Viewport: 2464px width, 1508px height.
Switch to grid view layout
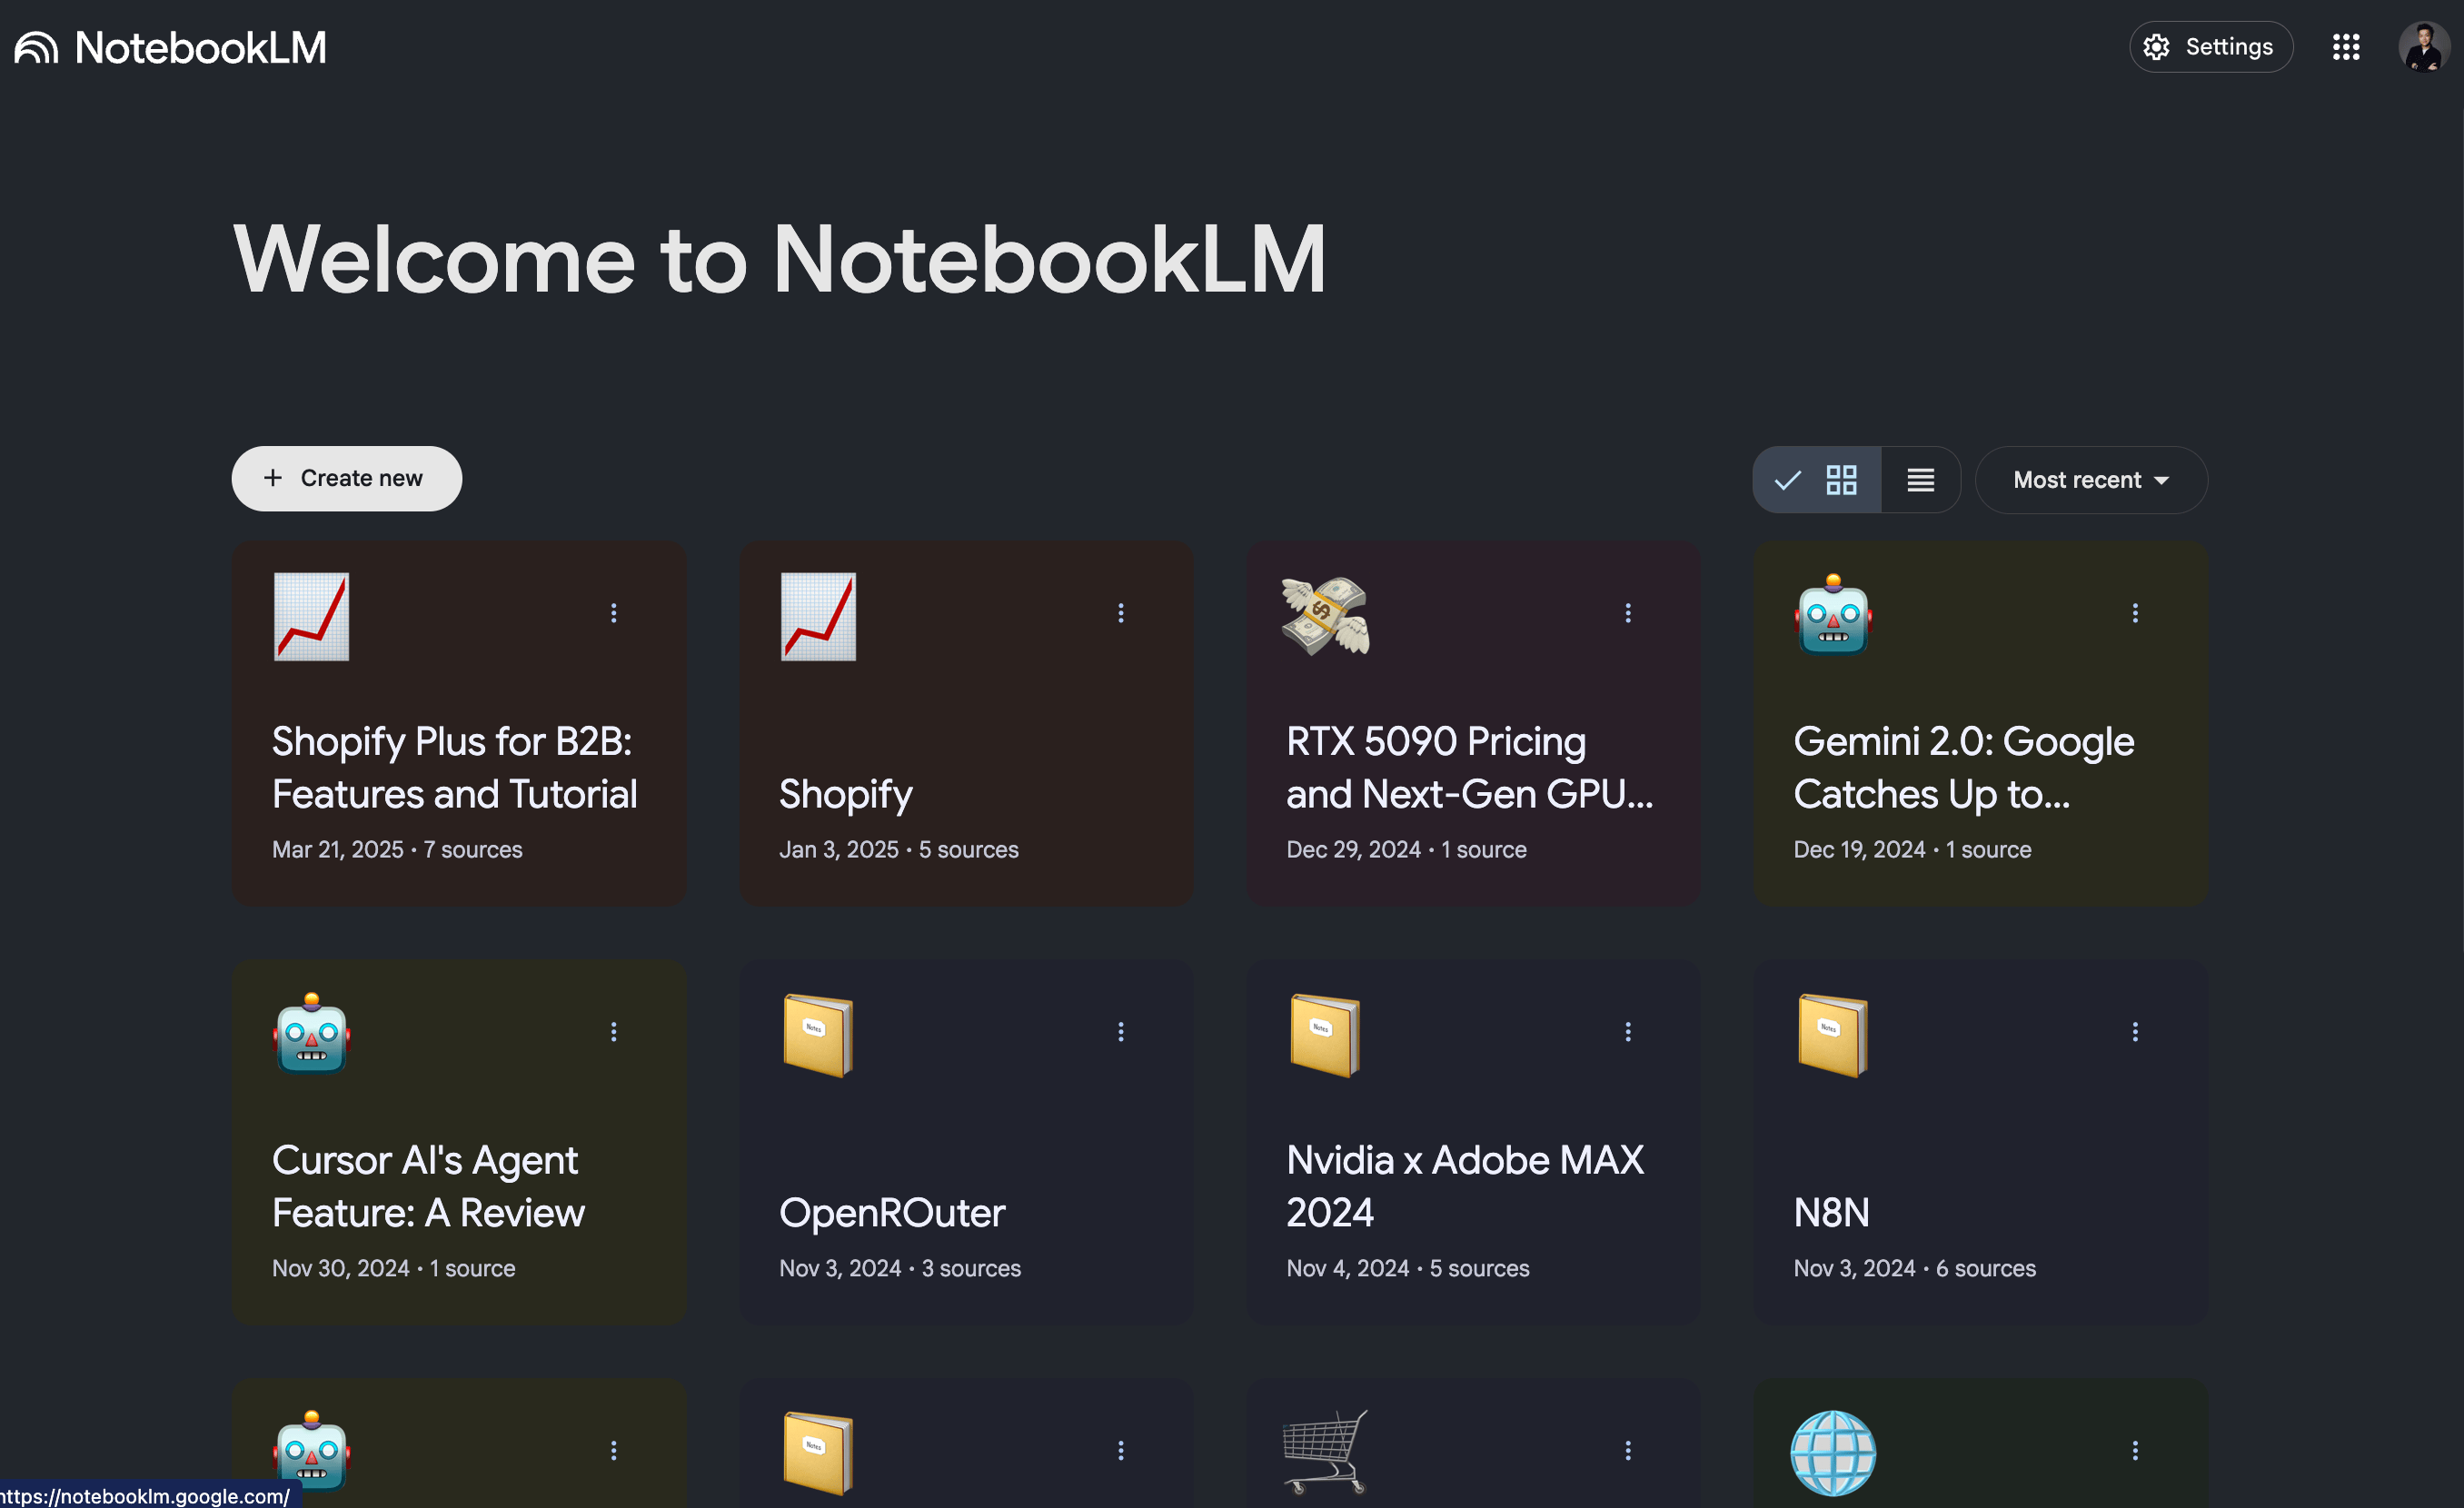point(1817,480)
